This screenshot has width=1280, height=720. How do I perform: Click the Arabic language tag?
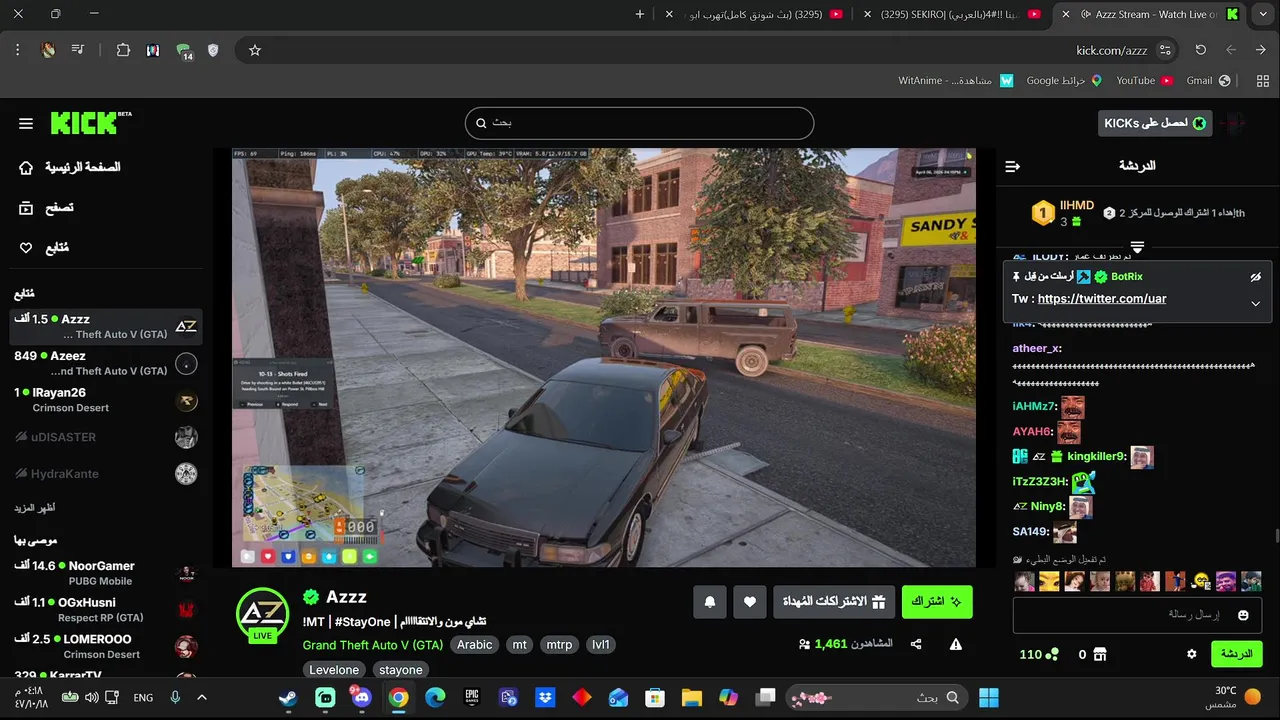point(475,645)
